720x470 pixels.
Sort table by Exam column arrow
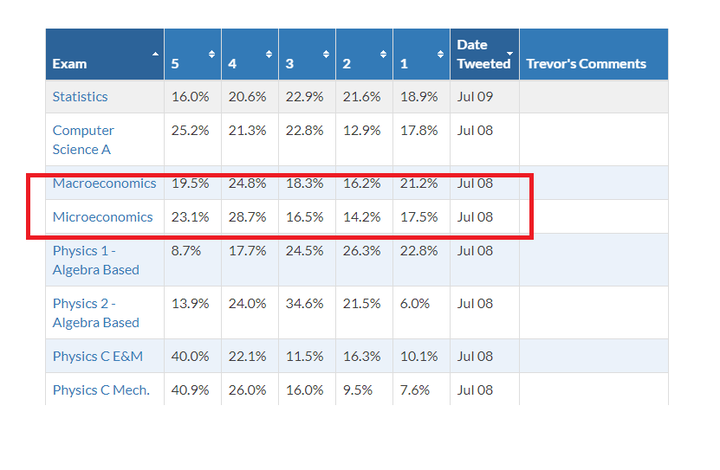pos(155,52)
